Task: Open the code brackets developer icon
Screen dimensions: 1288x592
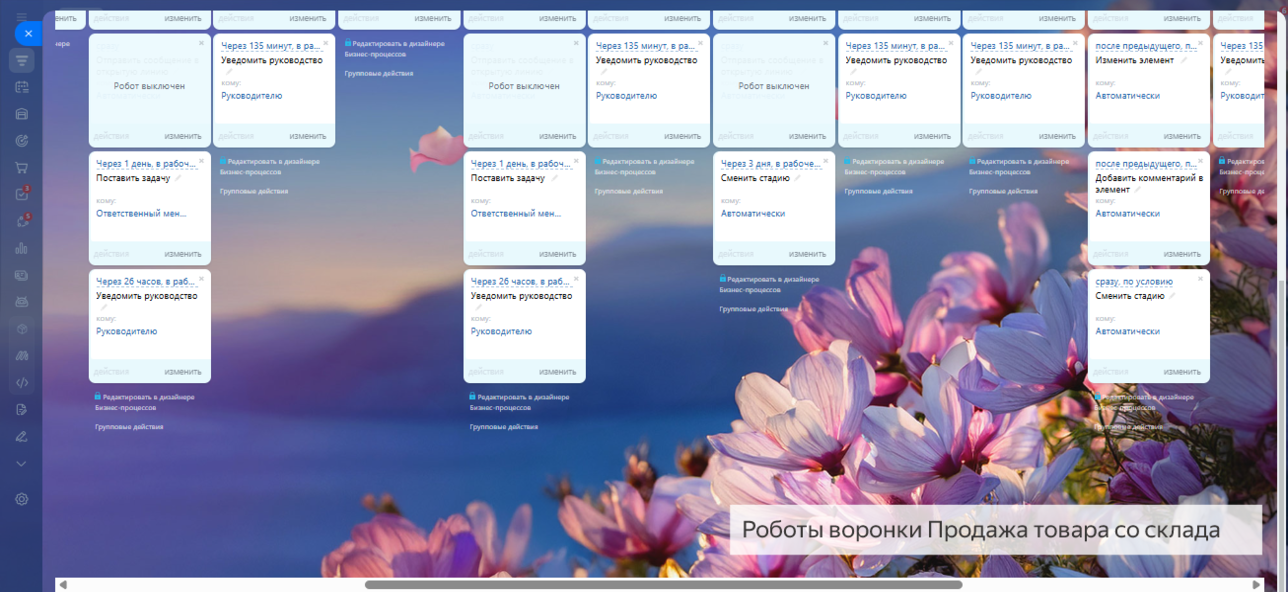Action: [22, 382]
